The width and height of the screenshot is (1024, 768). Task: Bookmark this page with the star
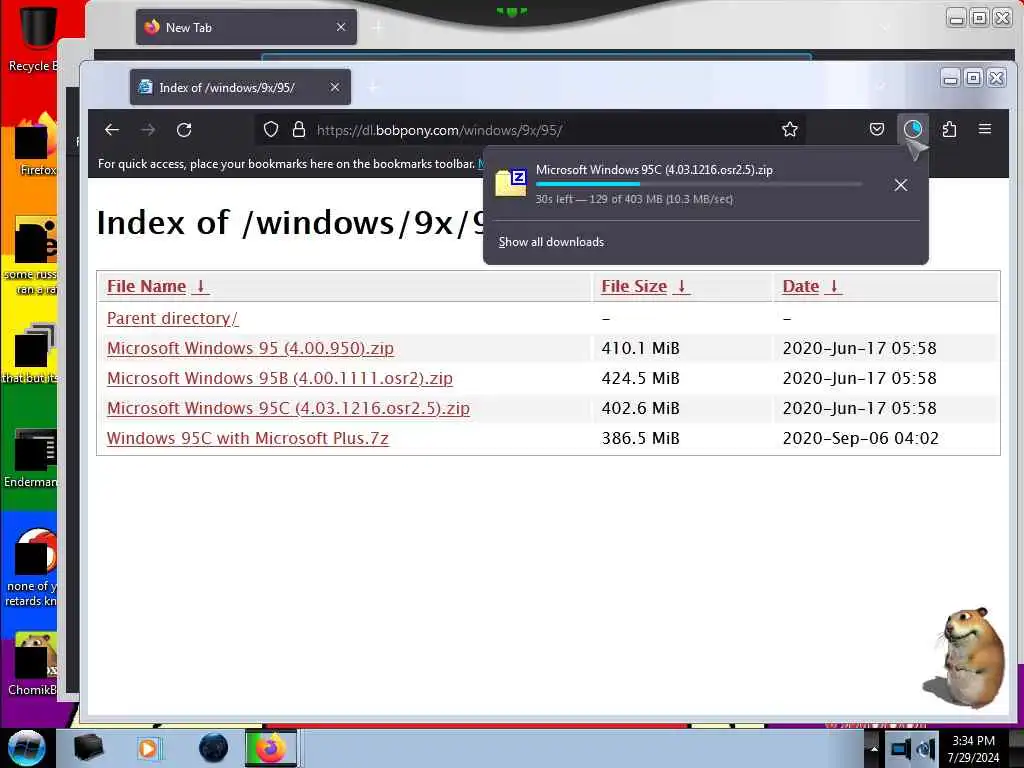click(x=790, y=130)
